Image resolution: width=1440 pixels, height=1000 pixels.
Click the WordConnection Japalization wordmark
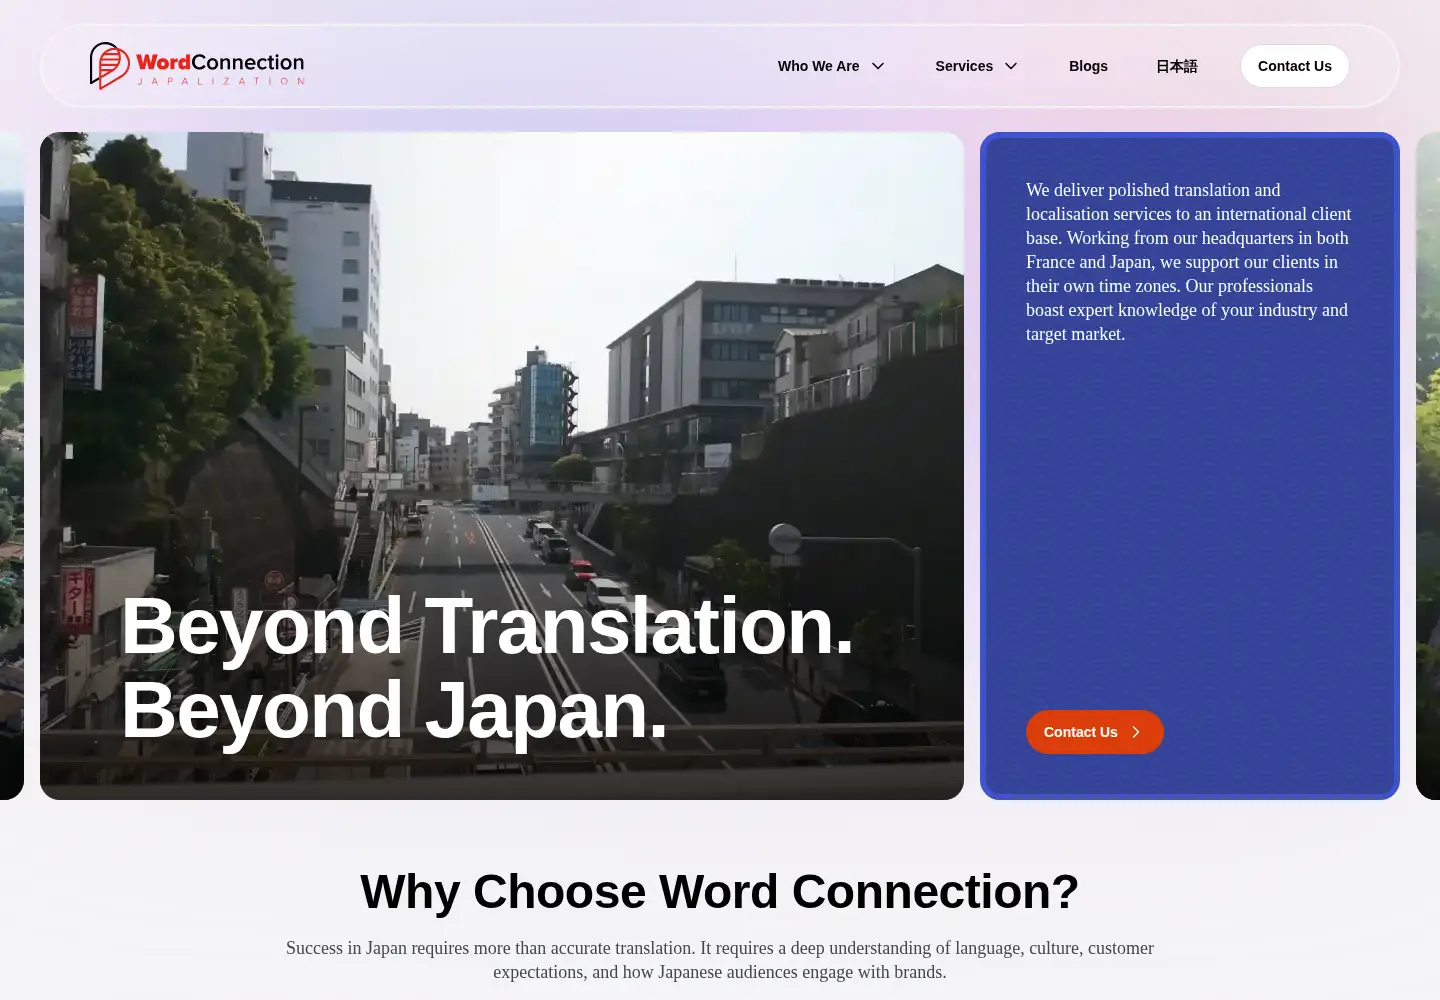[220, 68]
